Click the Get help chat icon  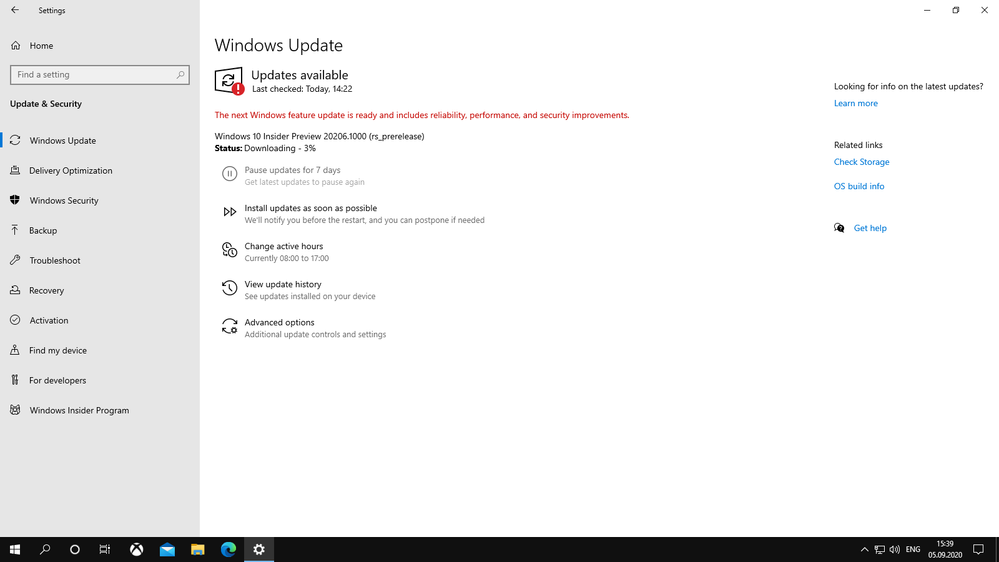pyautogui.click(x=839, y=228)
